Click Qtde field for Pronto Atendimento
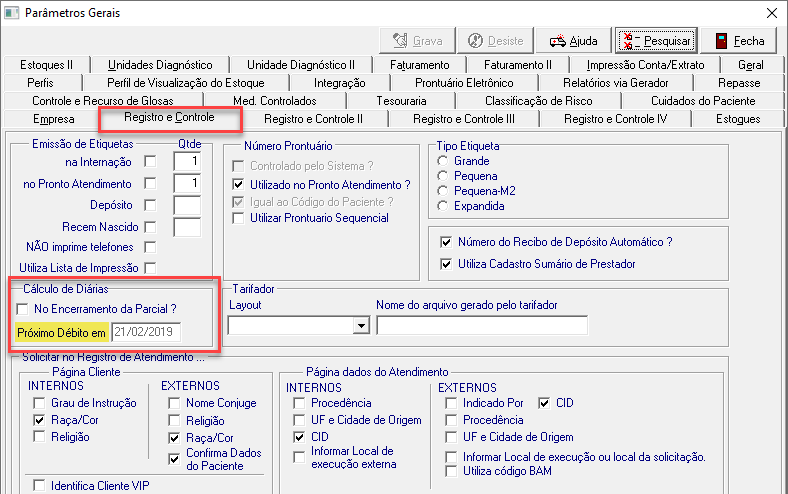The height and width of the screenshot is (494, 788). [187, 183]
